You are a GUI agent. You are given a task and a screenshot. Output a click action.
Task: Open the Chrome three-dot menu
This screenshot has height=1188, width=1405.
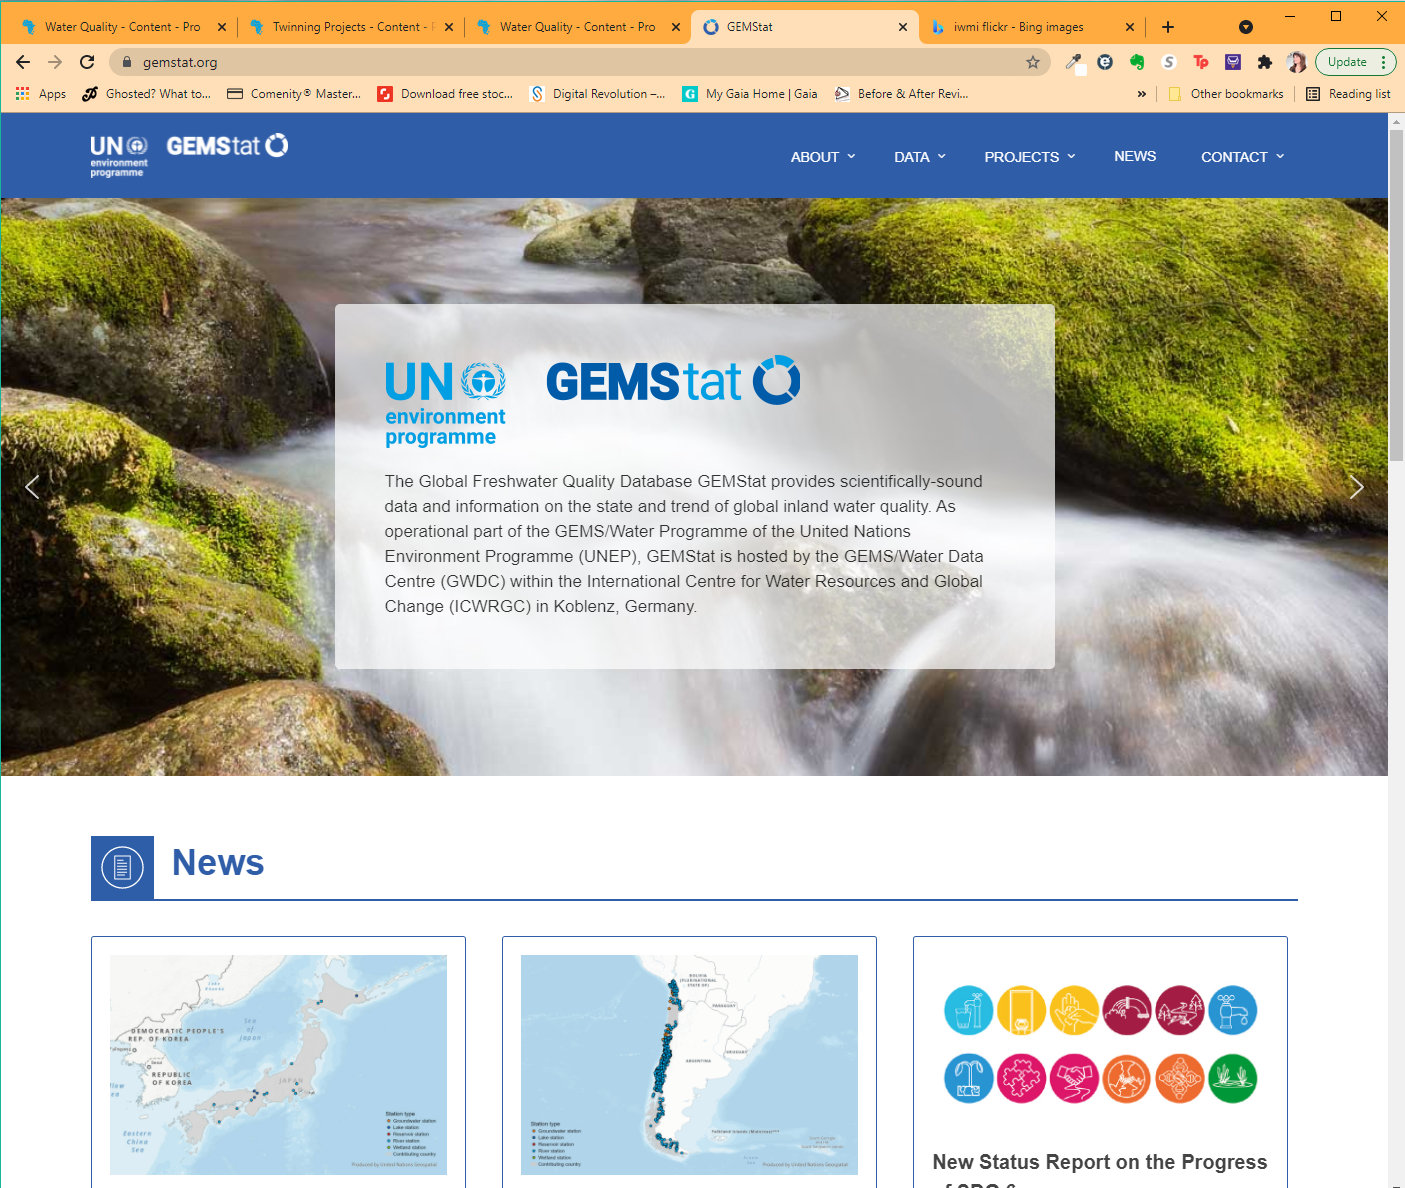tap(1384, 62)
